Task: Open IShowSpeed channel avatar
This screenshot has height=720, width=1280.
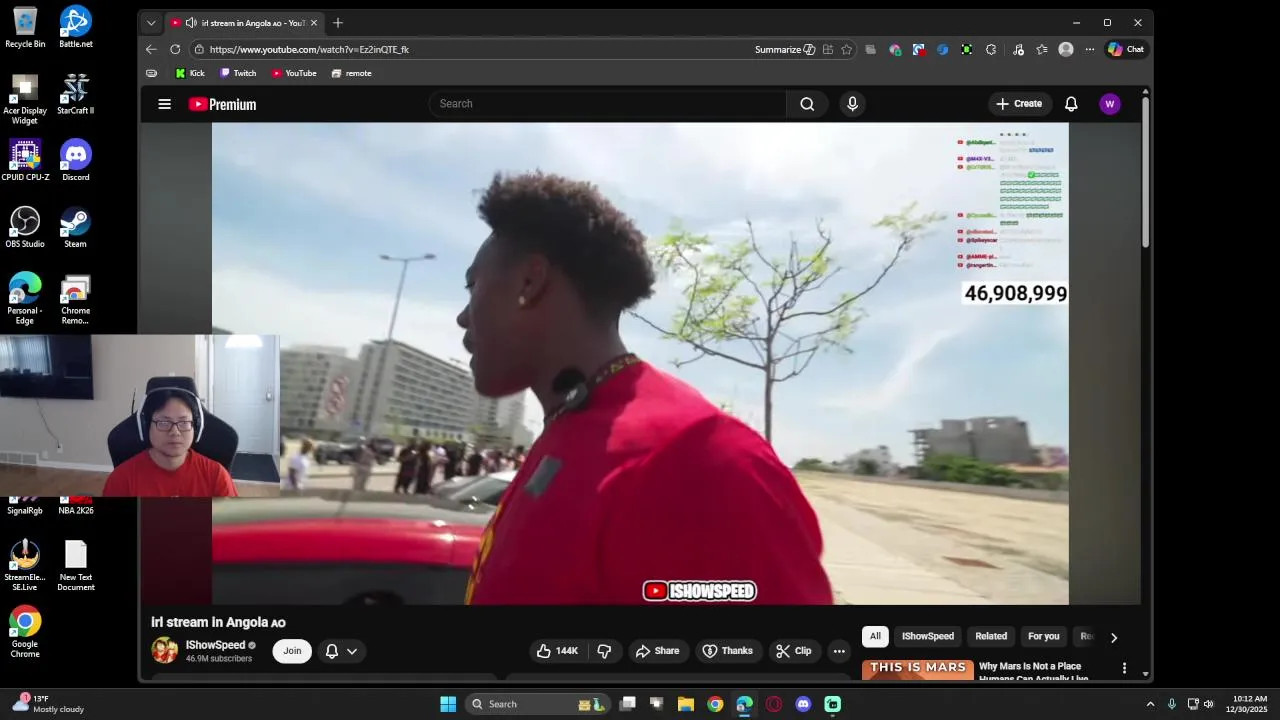Action: (x=165, y=650)
